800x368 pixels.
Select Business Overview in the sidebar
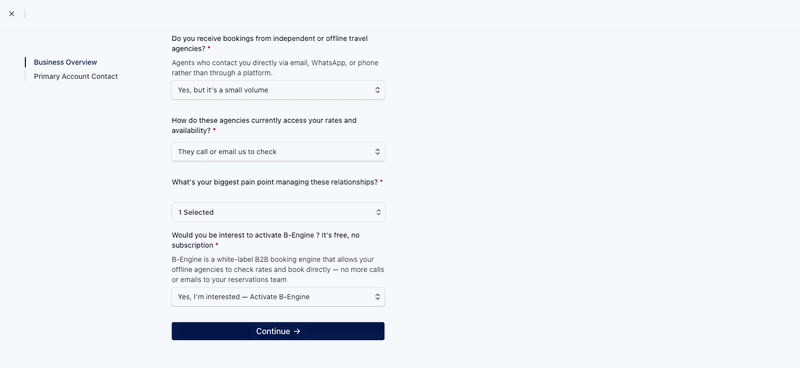coord(65,62)
